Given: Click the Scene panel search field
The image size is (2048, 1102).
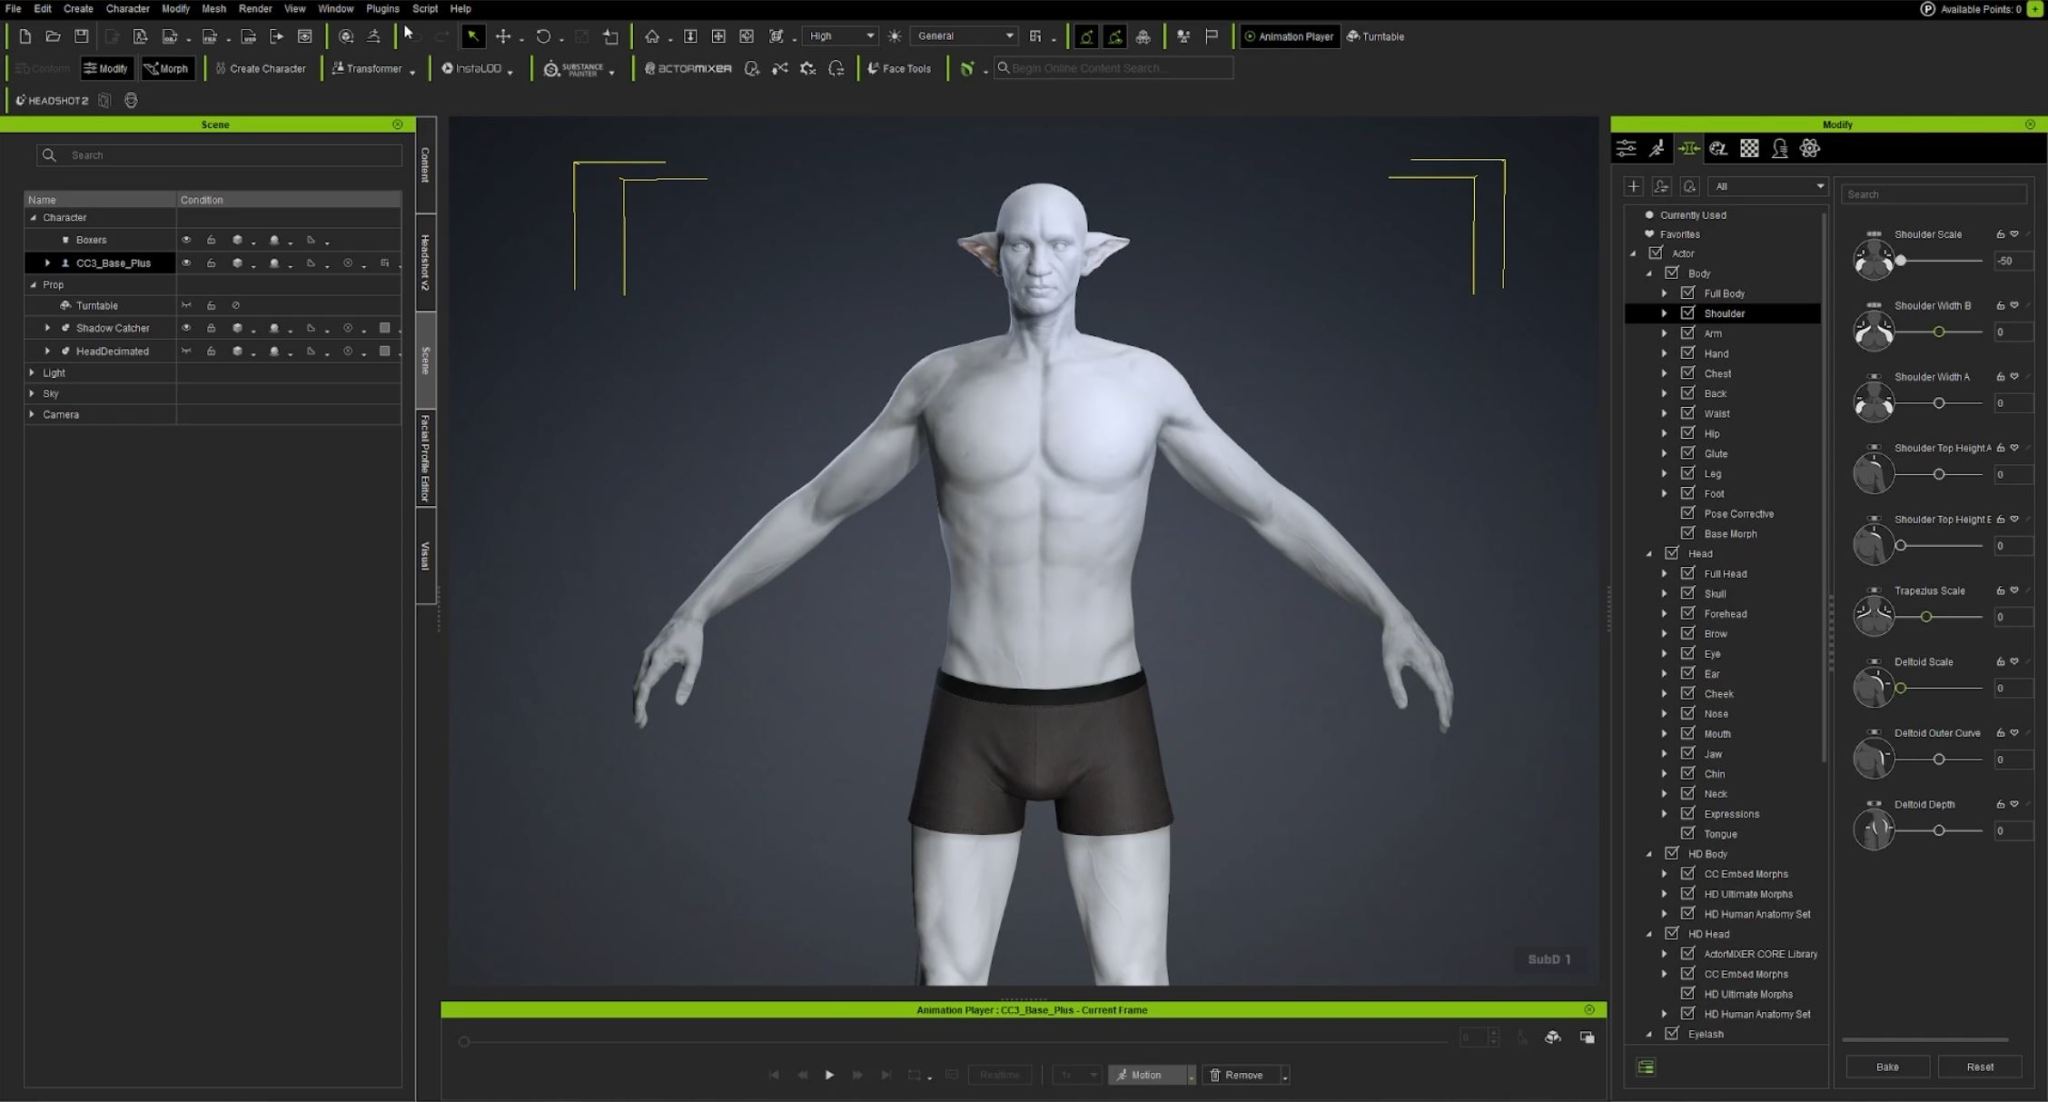Looking at the screenshot, I should click(x=220, y=155).
